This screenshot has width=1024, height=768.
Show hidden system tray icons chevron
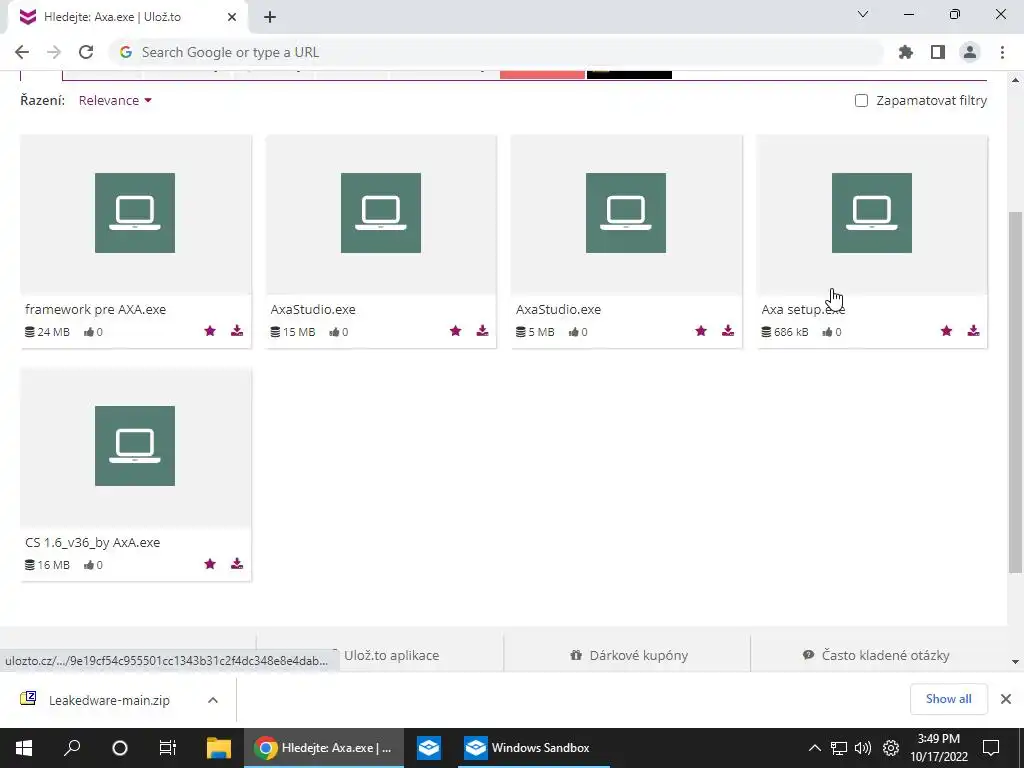(x=814, y=748)
